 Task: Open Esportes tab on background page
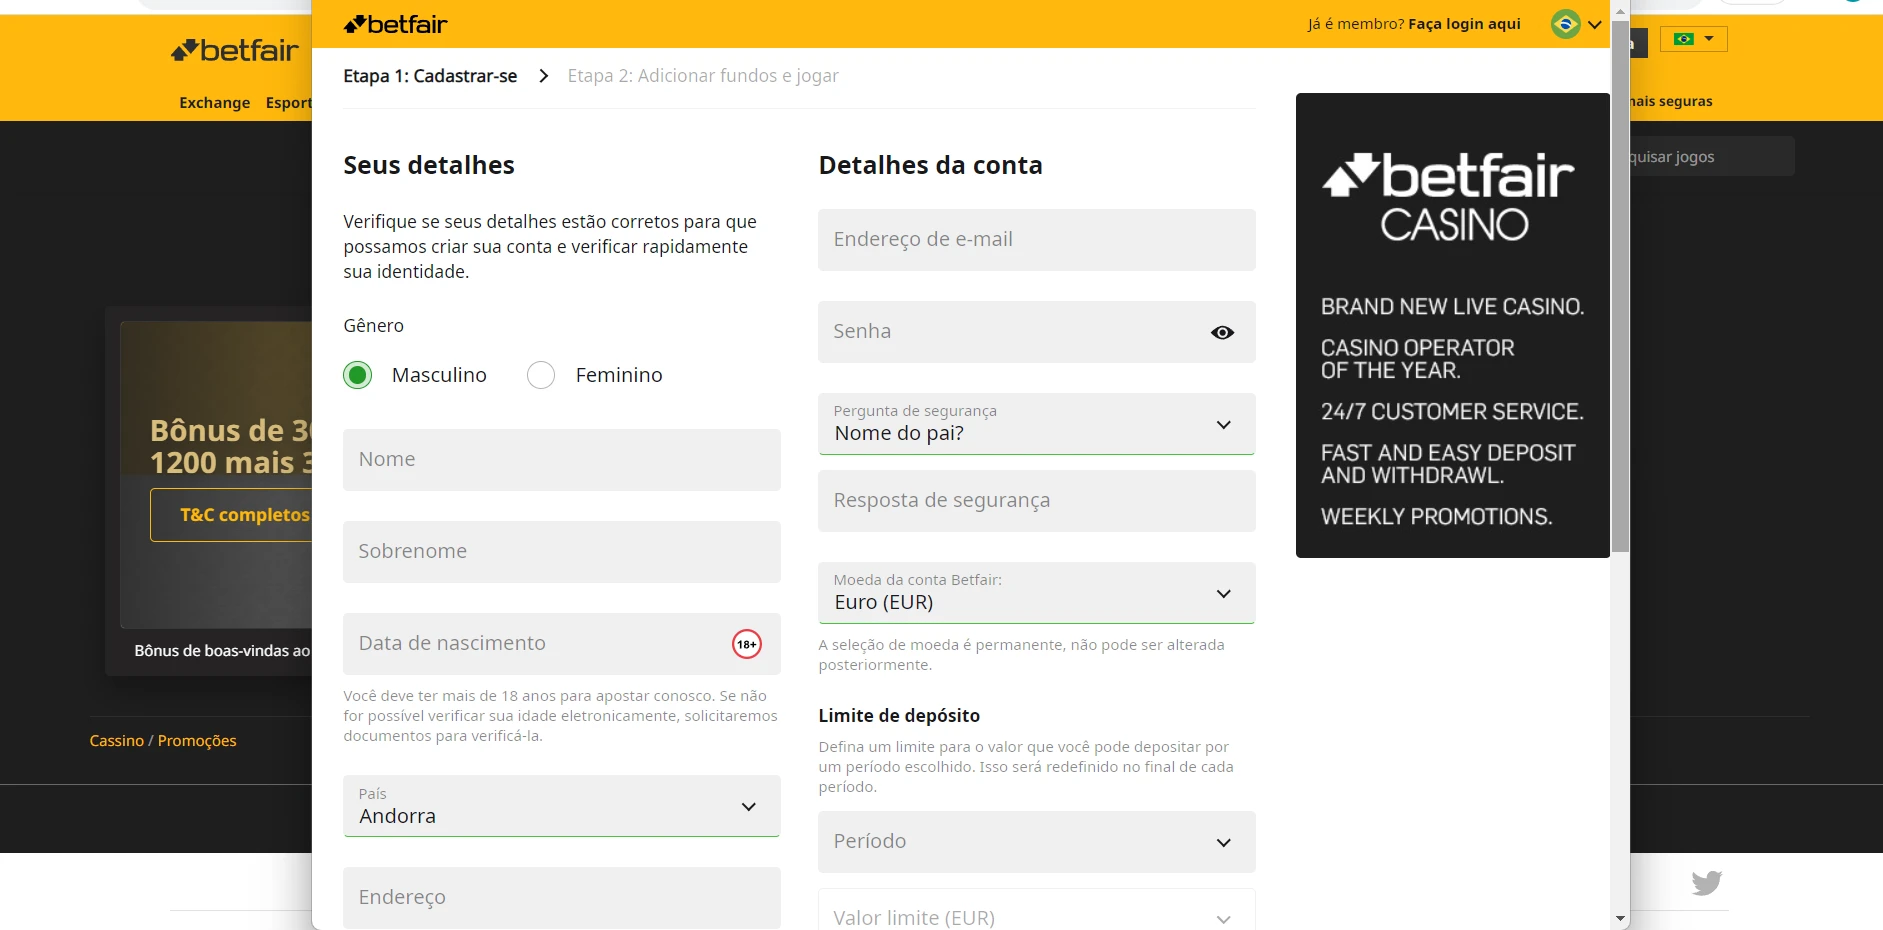tap(289, 103)
